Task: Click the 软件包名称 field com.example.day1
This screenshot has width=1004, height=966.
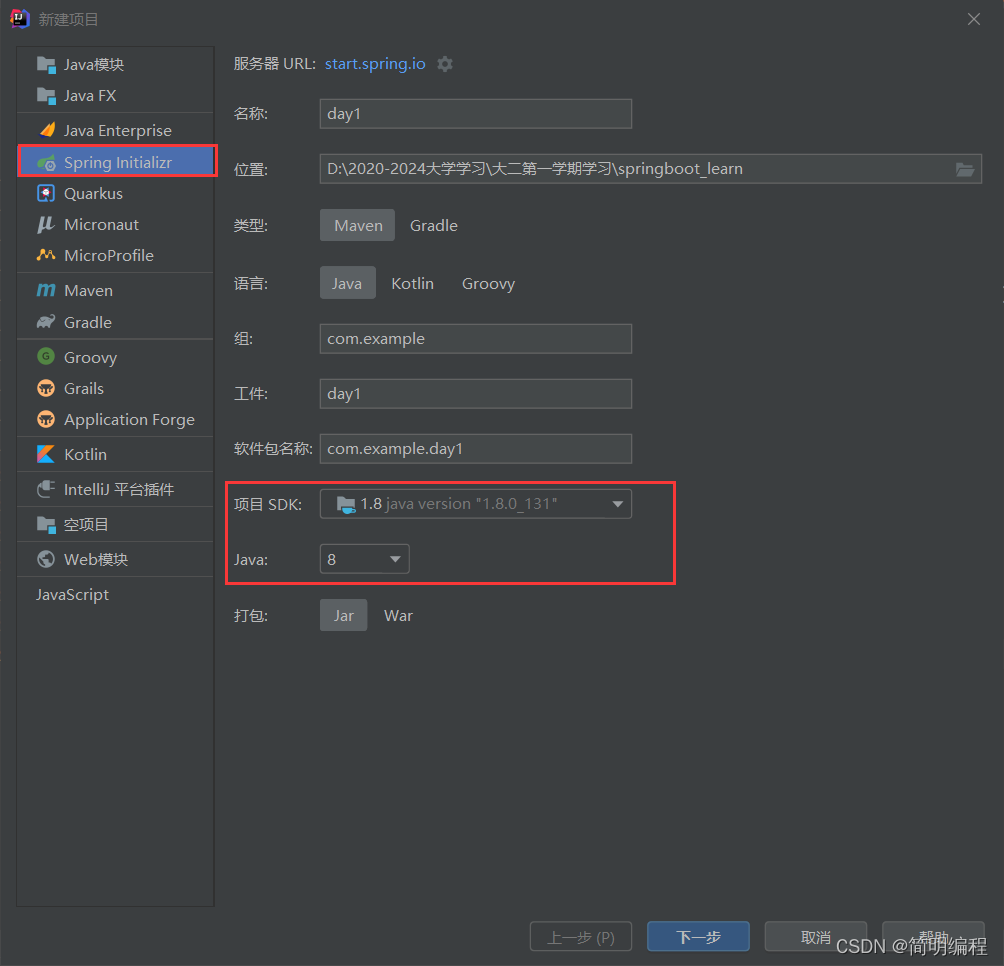Action: tap(476, 449)
